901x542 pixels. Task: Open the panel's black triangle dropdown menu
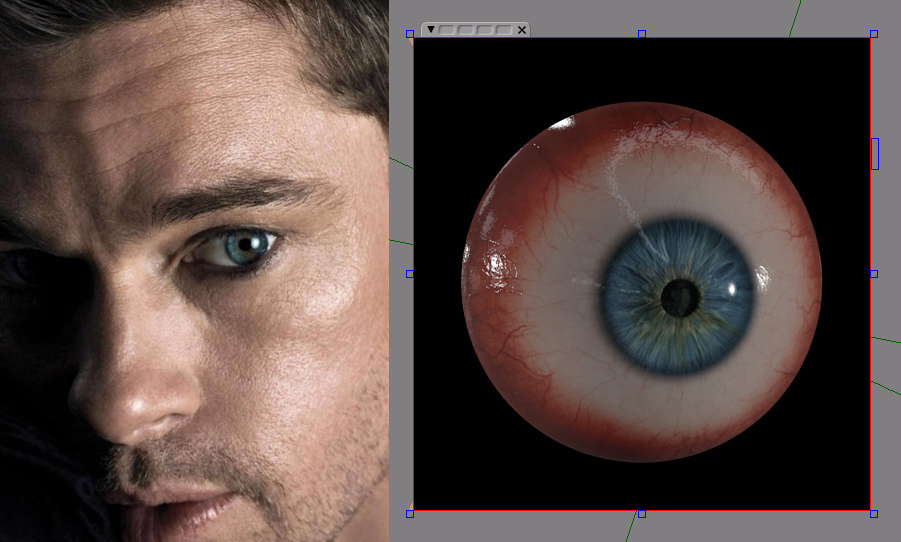(x=430, y=29)
